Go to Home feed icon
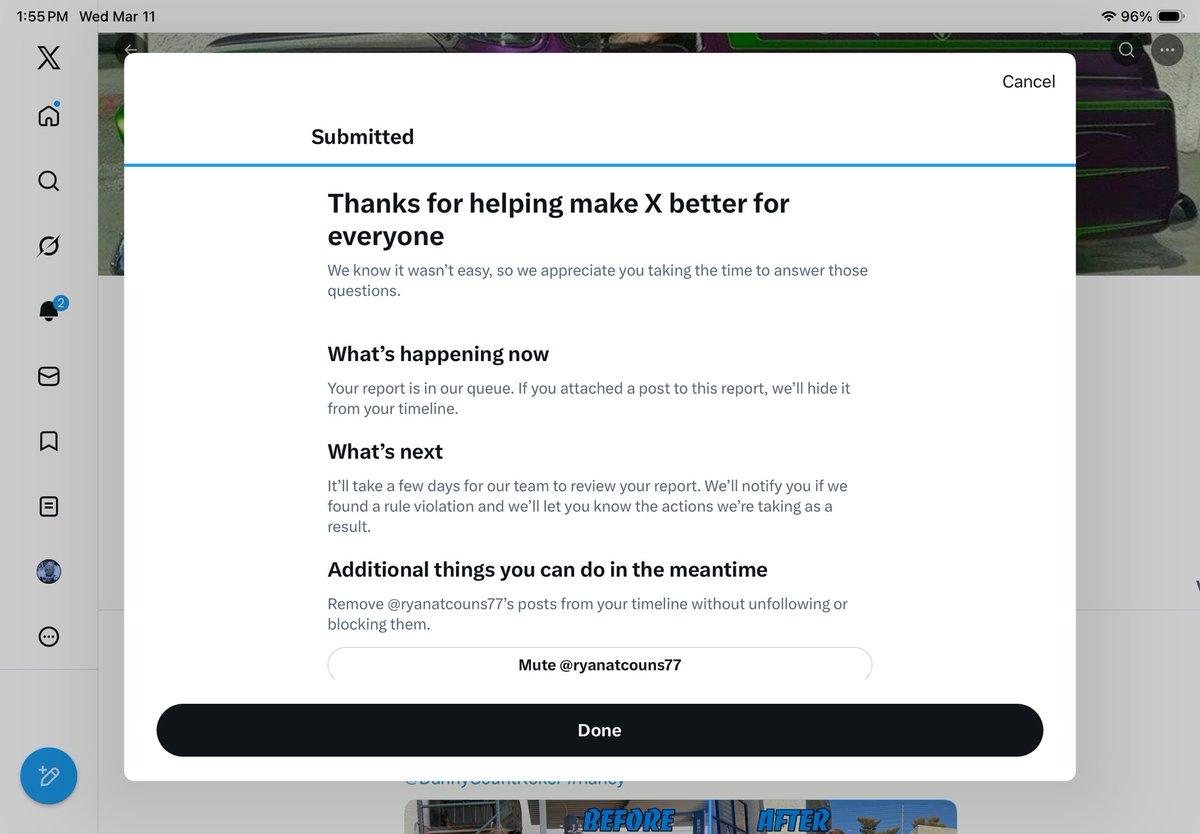The height and width of the screenshot is (834, 1200). [48, 116]
